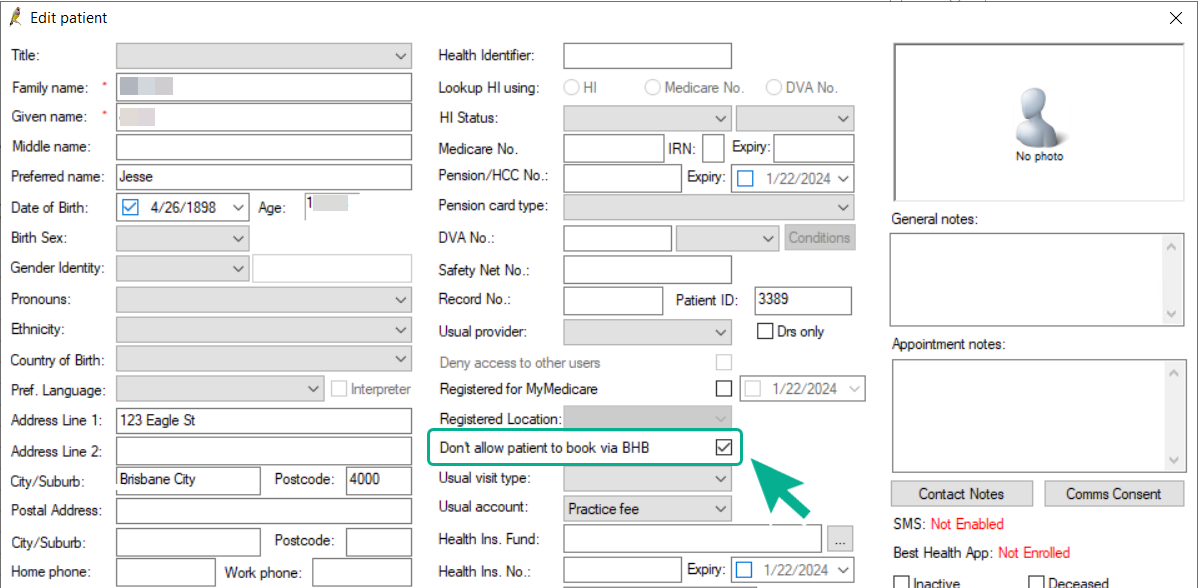This screenshot has height=588, width=1198.
Task: Open the Pension card type dropdown
Action: pyautogui.click(x=708, y=206)
